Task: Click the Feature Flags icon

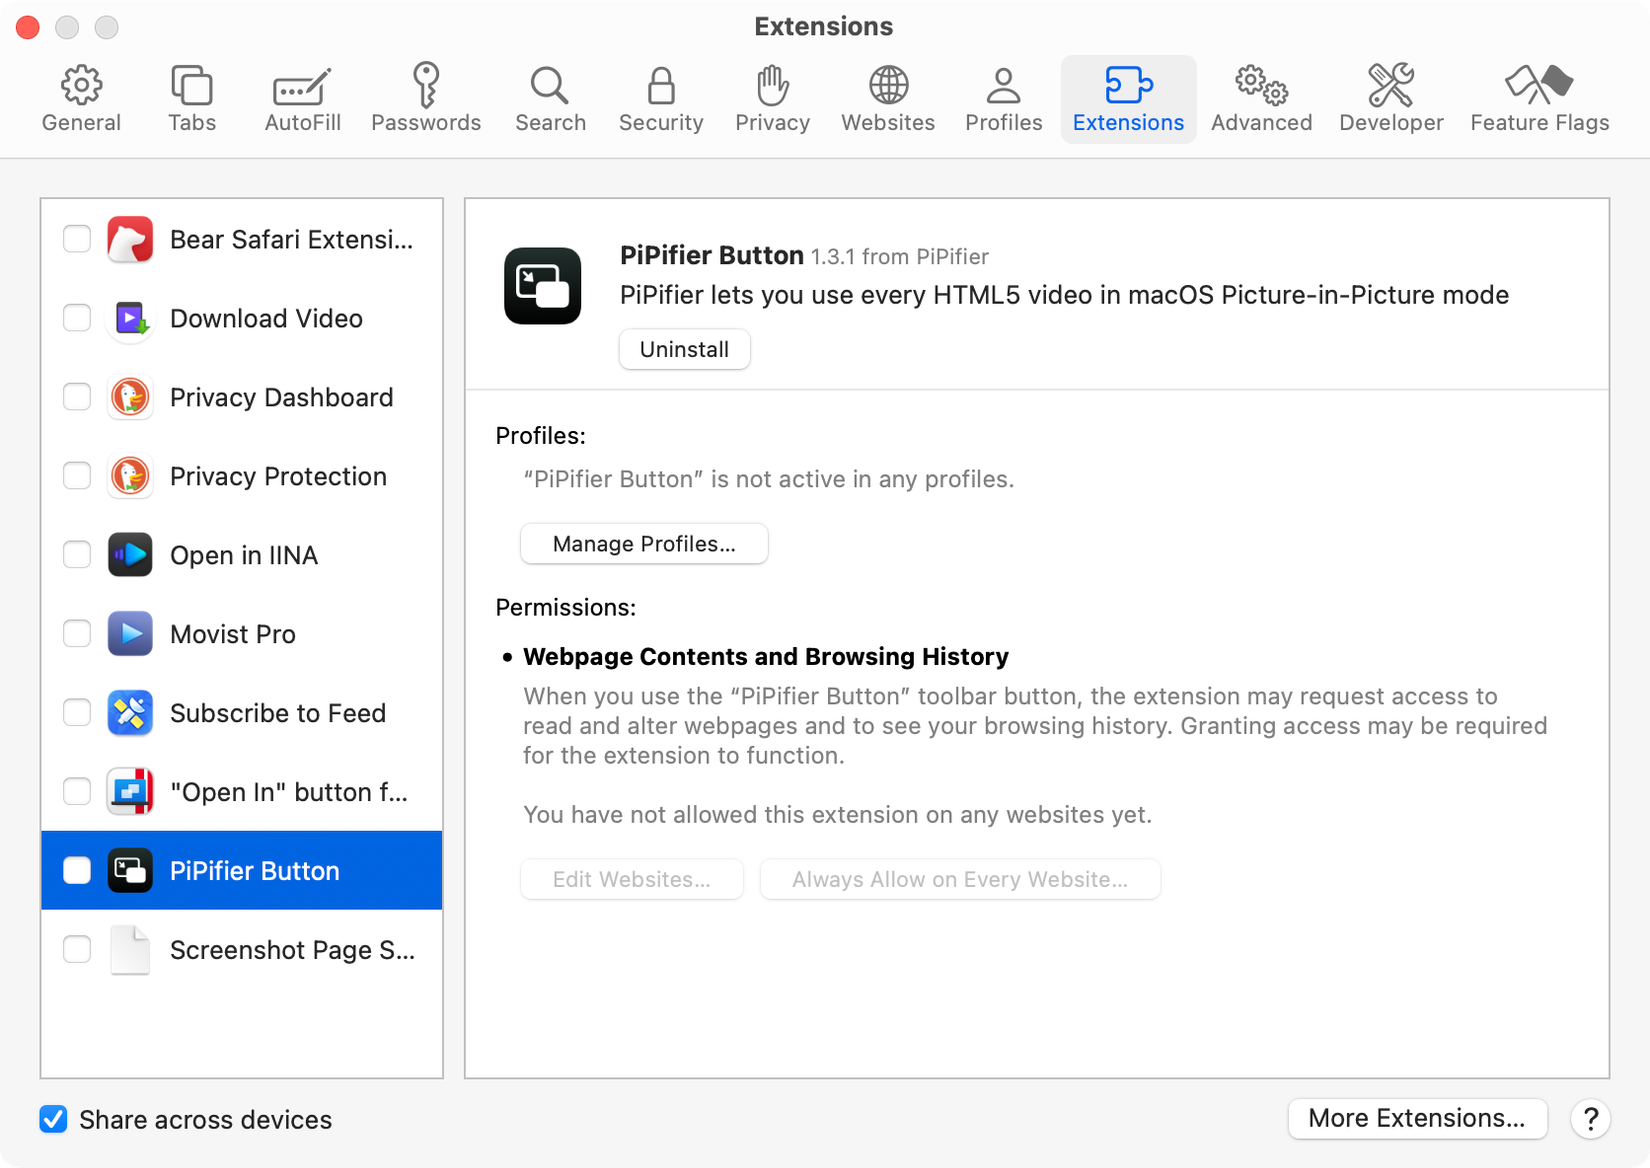Action: 1538,95
